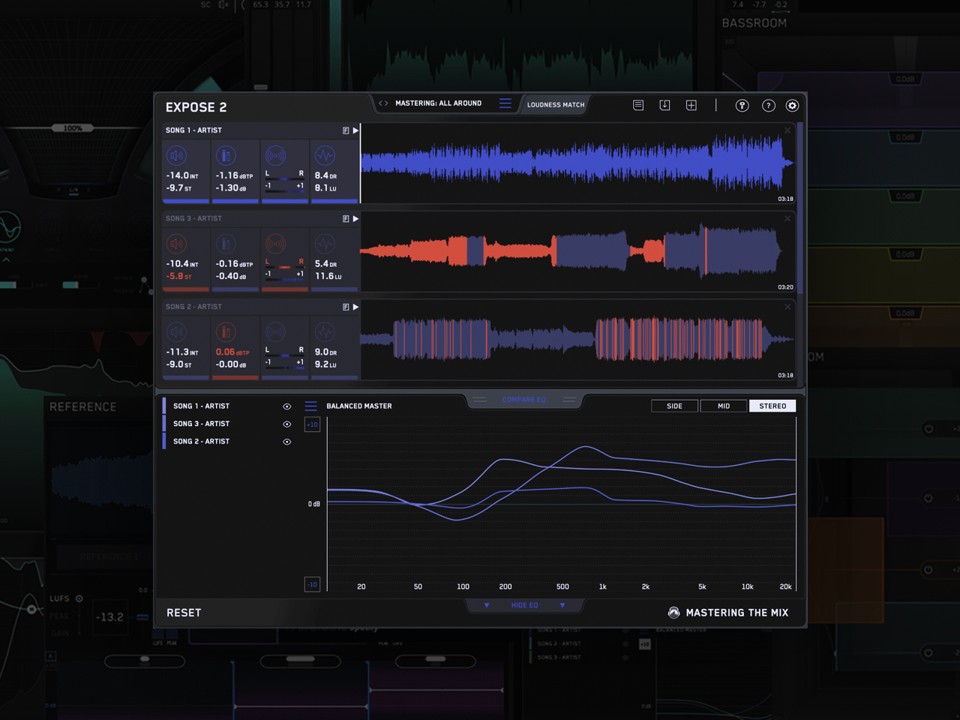960x720 pixels.
Task: Select Song 2 - Artist in EQ list
Action: [201, 441]
